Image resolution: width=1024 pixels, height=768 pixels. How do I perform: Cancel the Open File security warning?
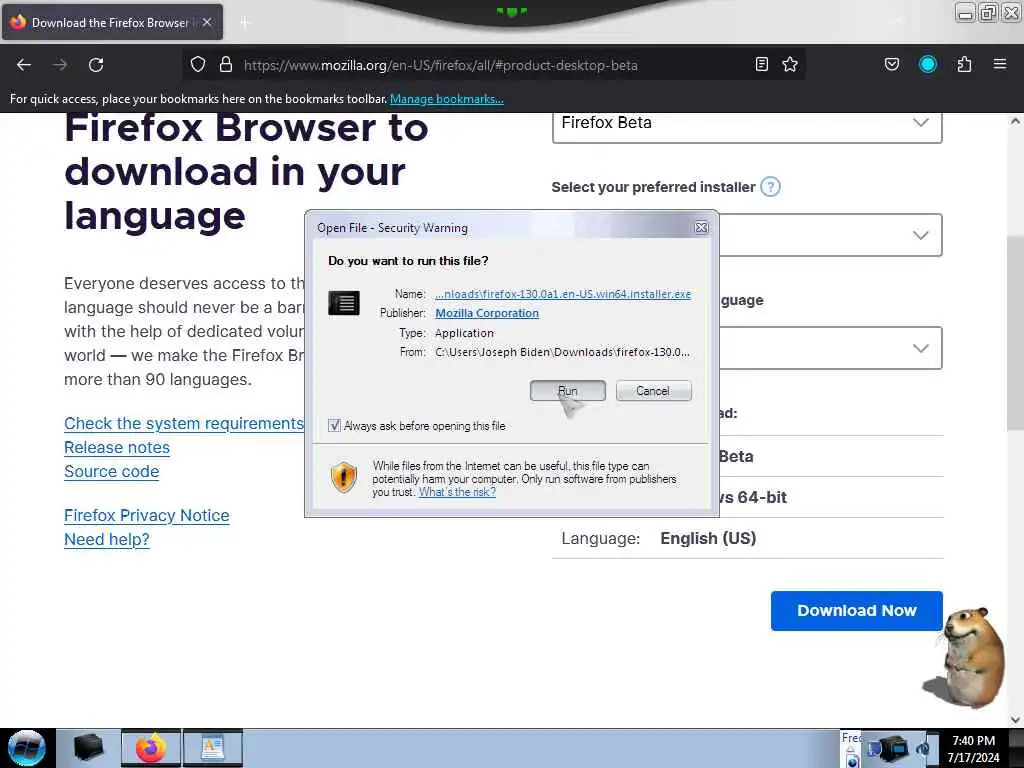click(x=653, y=391)
